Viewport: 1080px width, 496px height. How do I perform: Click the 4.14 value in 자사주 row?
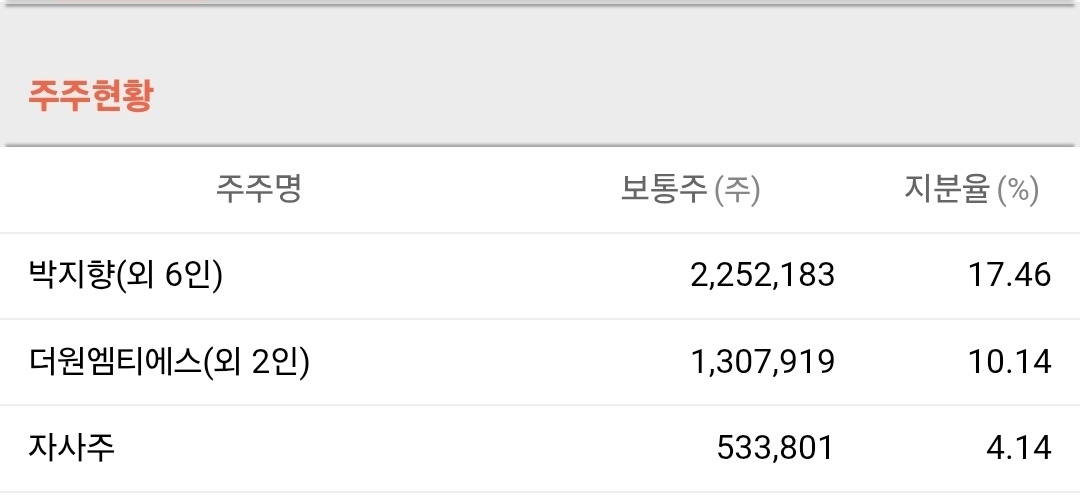[x=1018, y=448]
